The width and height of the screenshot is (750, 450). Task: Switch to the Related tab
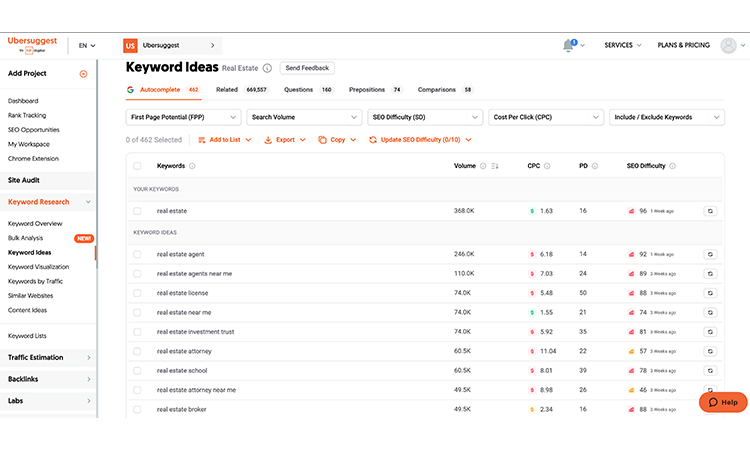click(x=242, y=90)
